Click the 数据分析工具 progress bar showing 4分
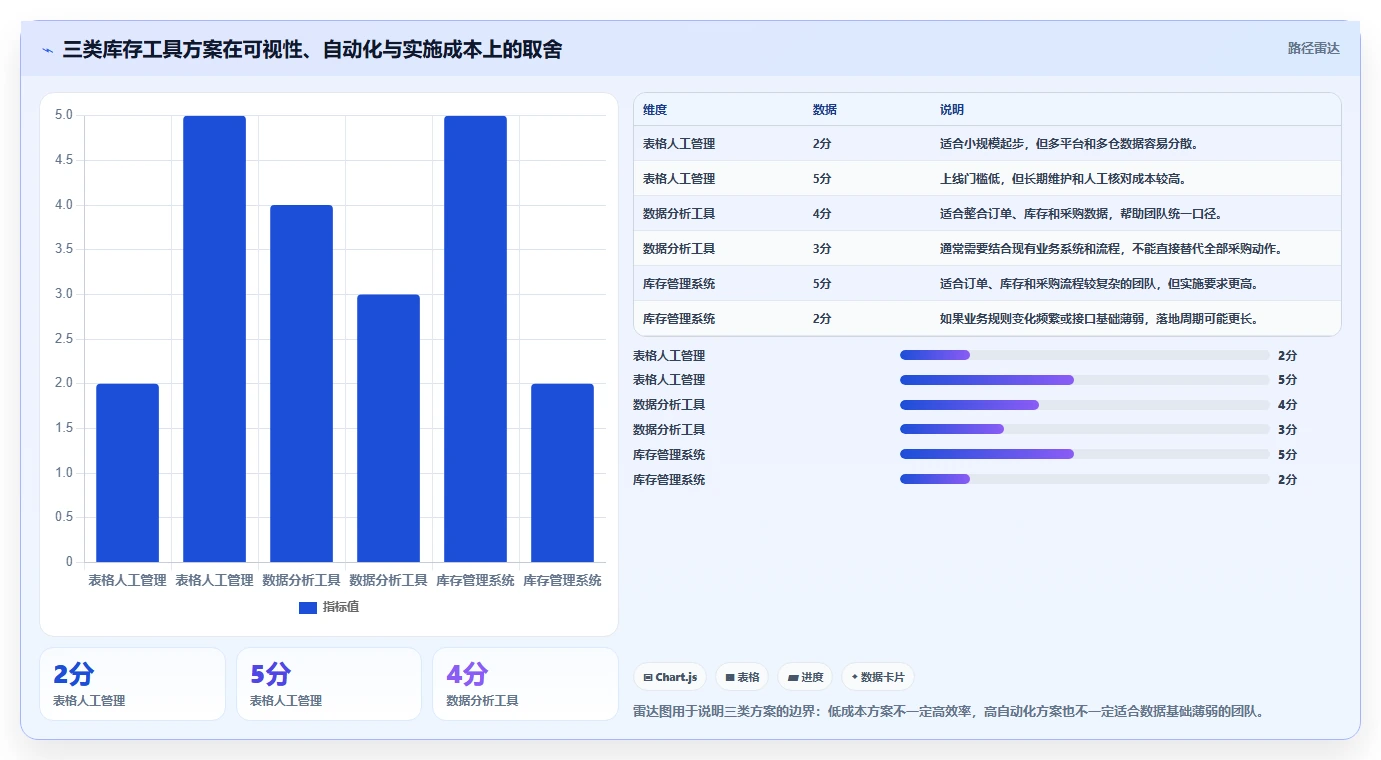Viewport: 1381px width, 760px height. (1085, 405)
